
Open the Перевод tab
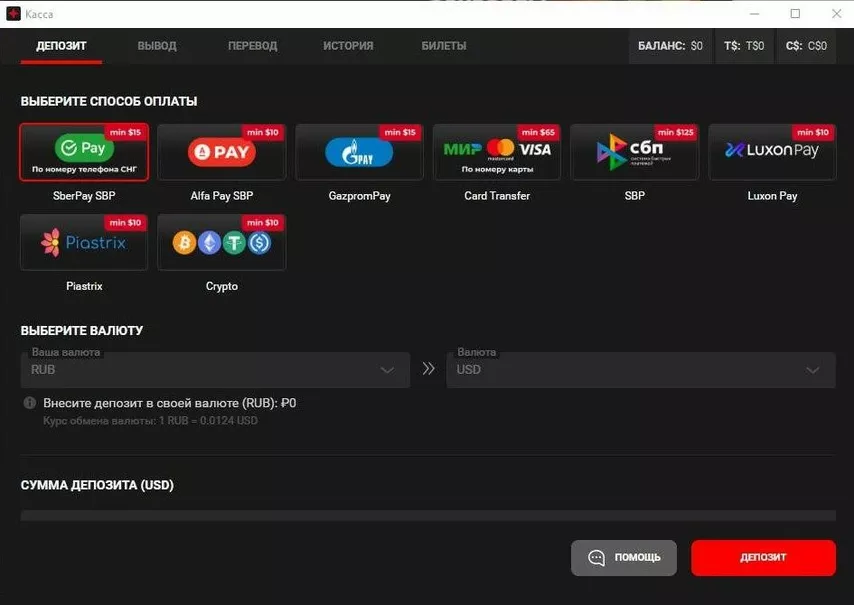(x=252, y=46)
